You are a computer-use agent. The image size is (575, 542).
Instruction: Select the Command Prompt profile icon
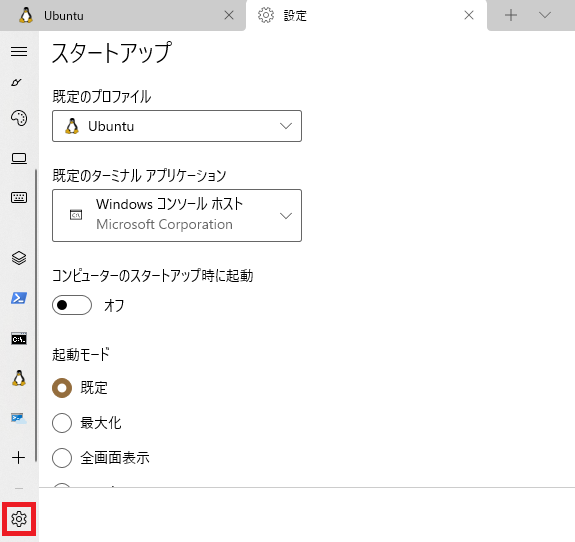[x=19, y=339]
